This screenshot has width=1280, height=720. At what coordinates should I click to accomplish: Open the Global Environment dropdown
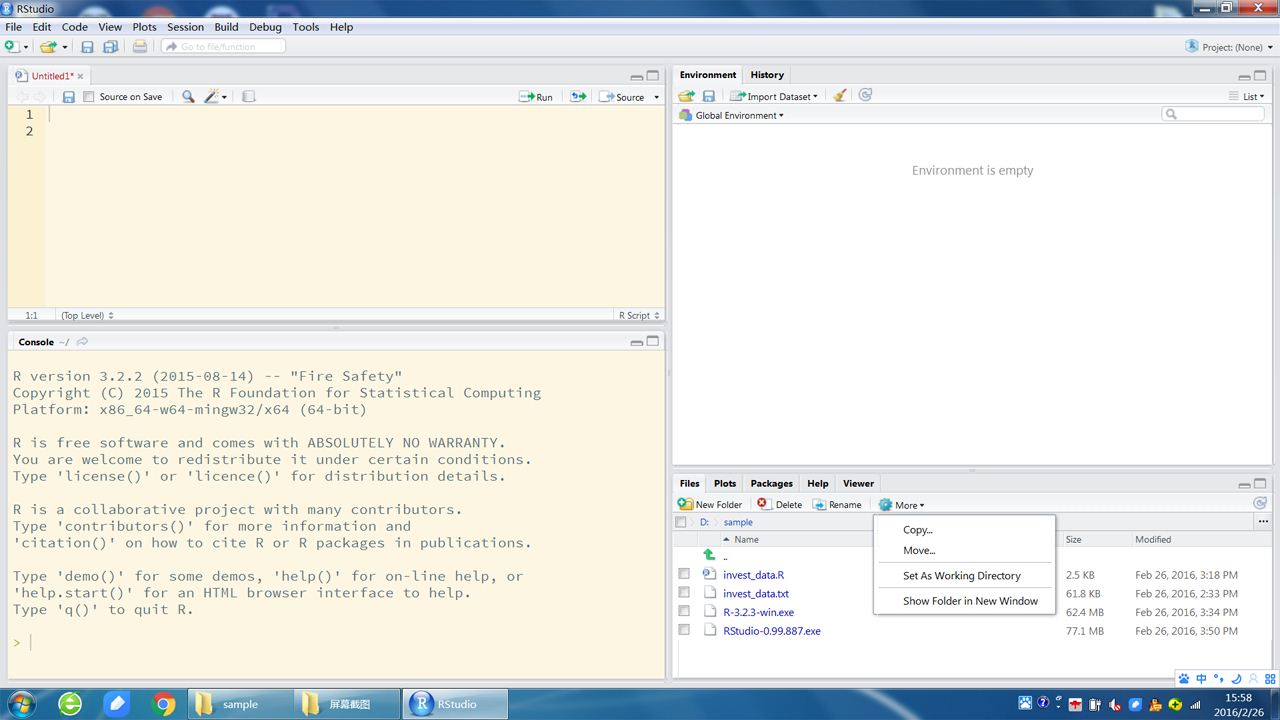[731, 115]
